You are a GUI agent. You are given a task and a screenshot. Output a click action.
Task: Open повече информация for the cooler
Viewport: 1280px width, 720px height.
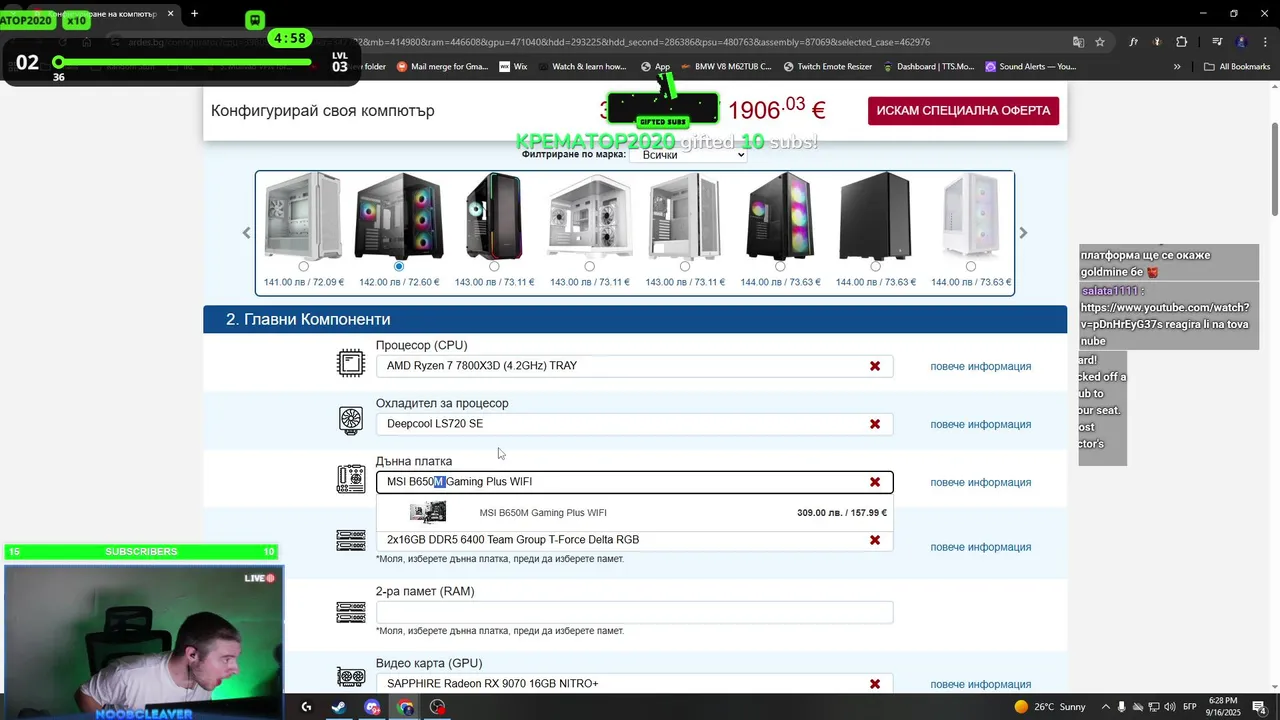click(x=980, y=424)
